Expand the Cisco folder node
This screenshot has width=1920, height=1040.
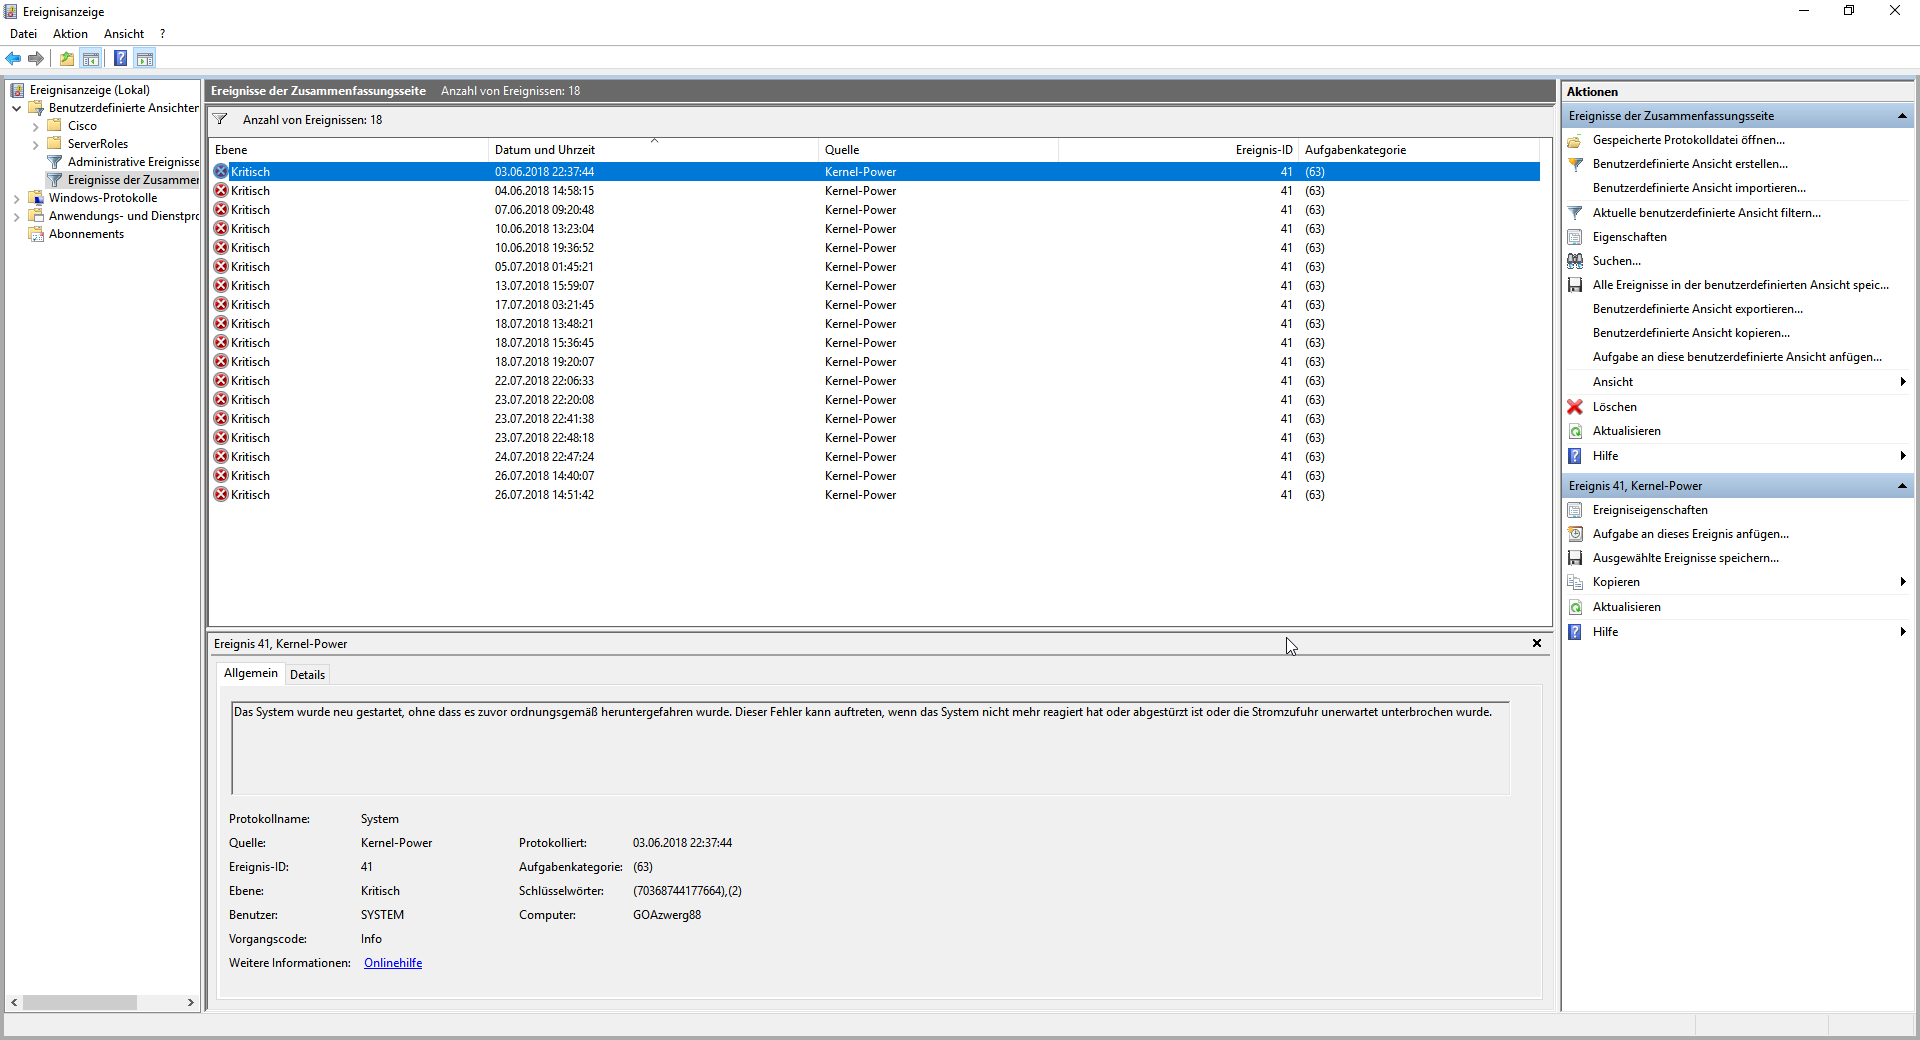[x=36, y=126]
